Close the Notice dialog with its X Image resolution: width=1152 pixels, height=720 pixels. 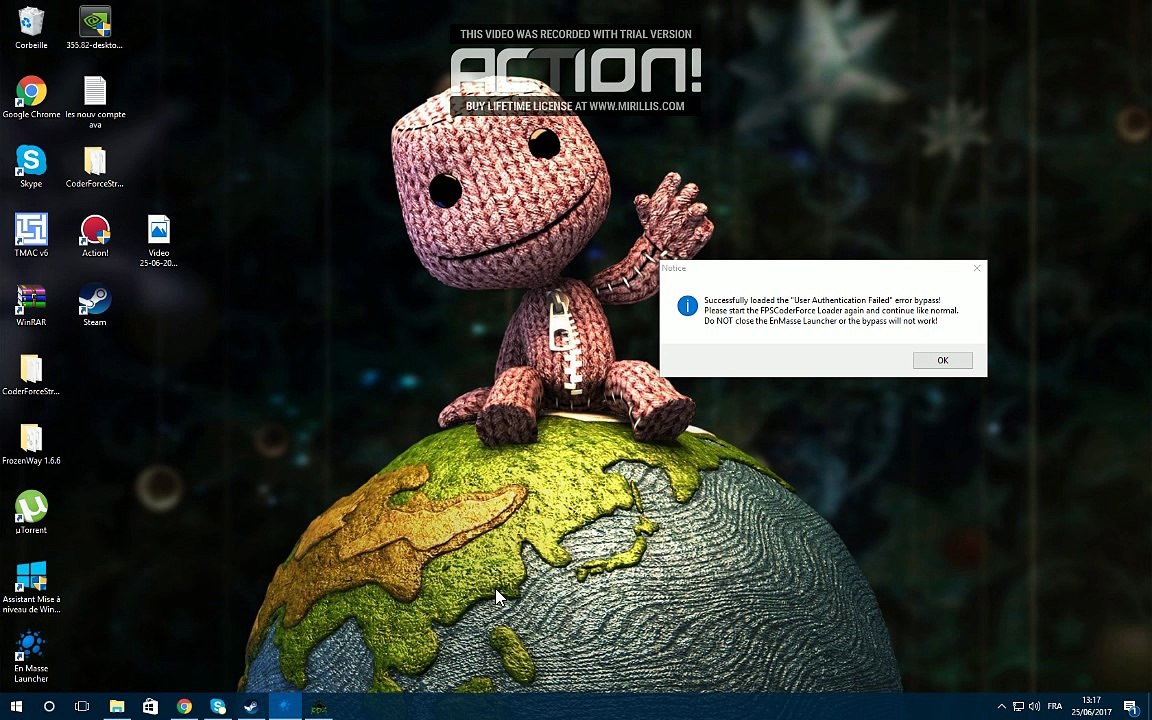click(977, 268)
